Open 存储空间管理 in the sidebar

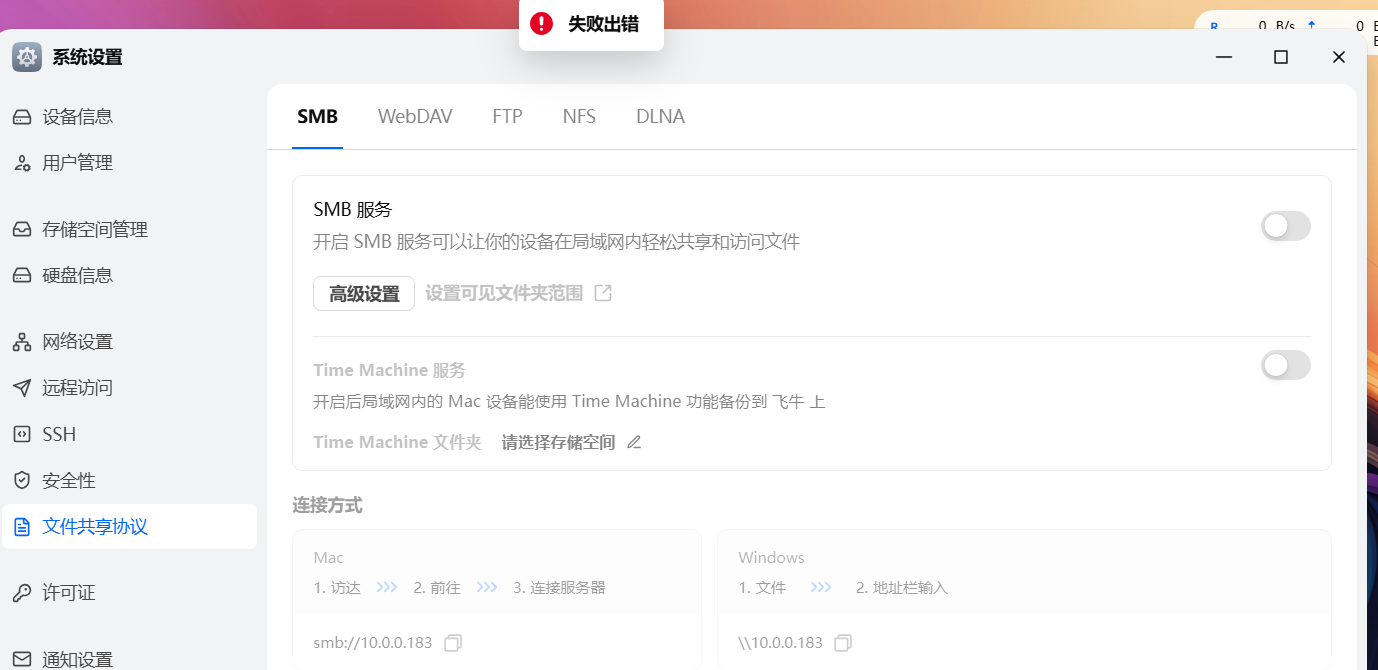coord(129,230)
